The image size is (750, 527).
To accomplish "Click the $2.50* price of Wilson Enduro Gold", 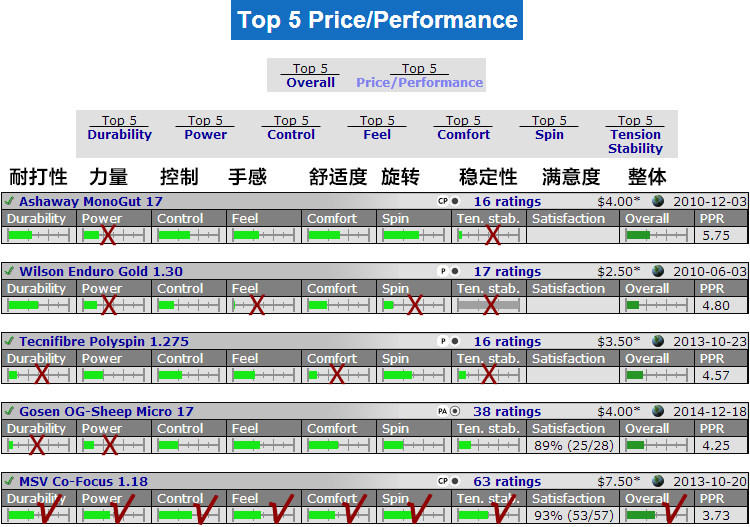I will 618,271.
